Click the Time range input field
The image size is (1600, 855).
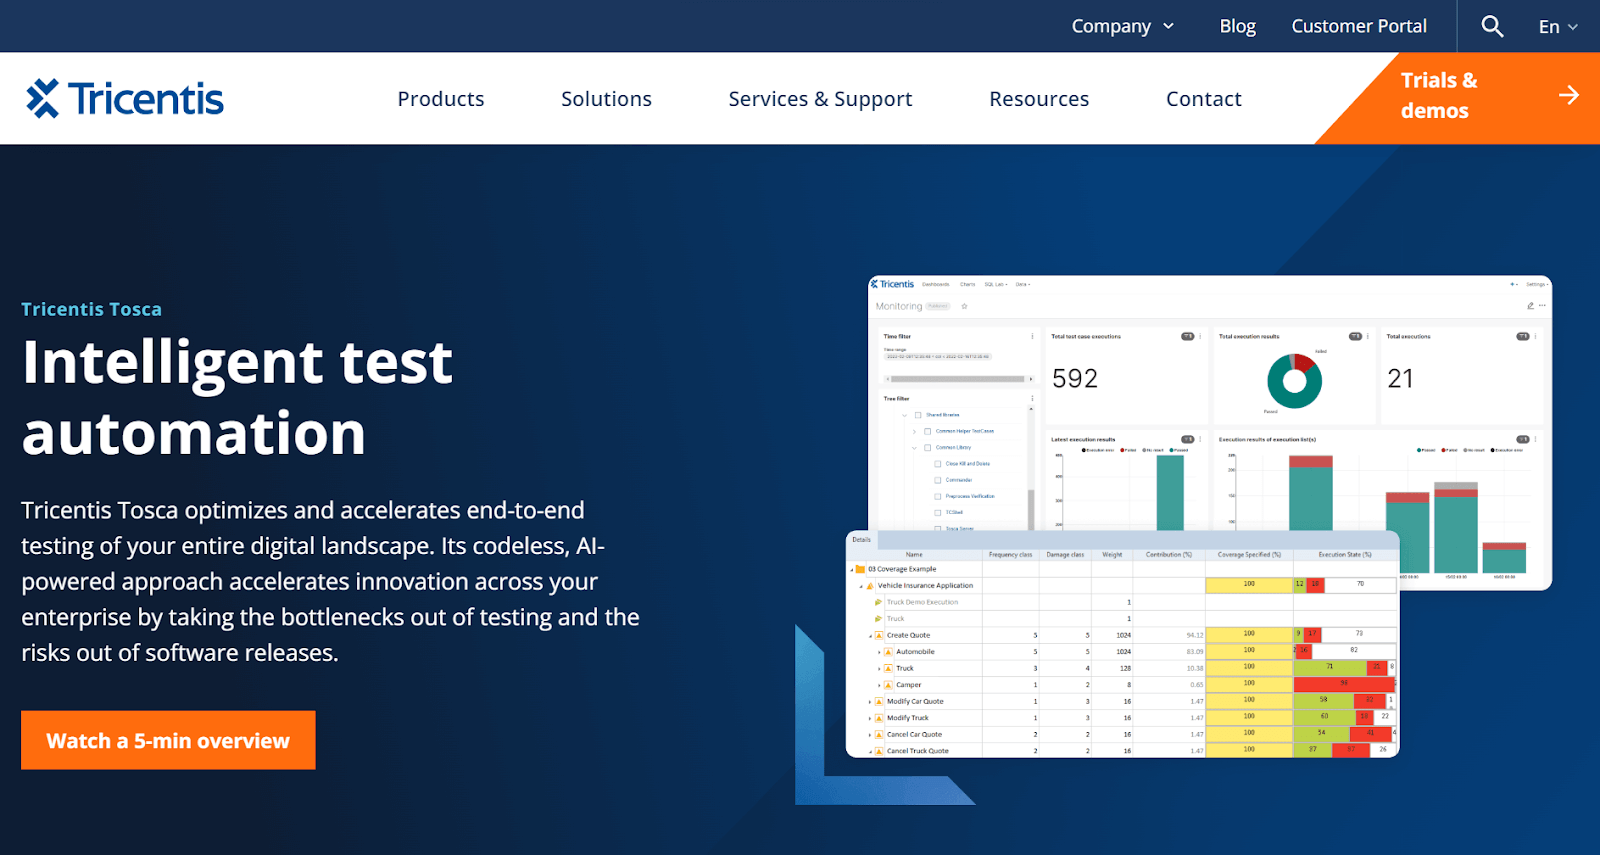(937, 356)
